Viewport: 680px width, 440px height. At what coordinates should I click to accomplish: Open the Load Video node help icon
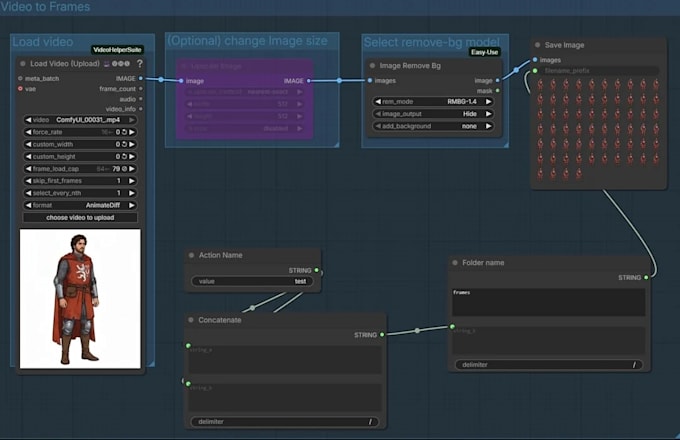[140, 64]
